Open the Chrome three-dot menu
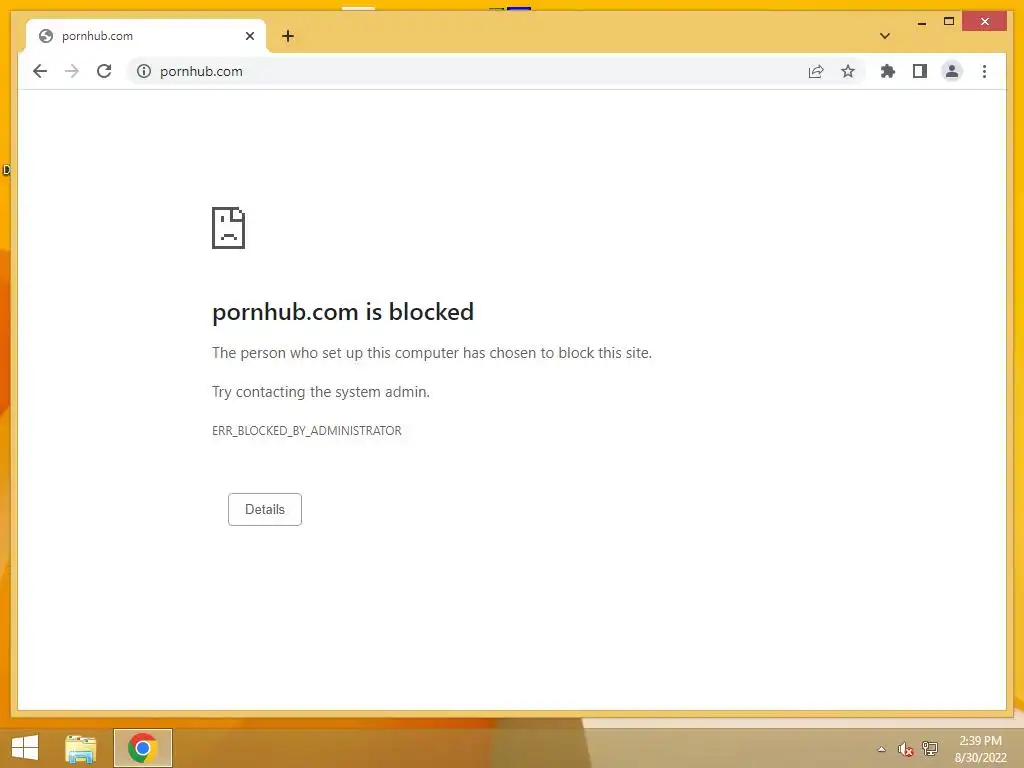The width and height of the screenshot is (1024, 768). click(984, 71)
